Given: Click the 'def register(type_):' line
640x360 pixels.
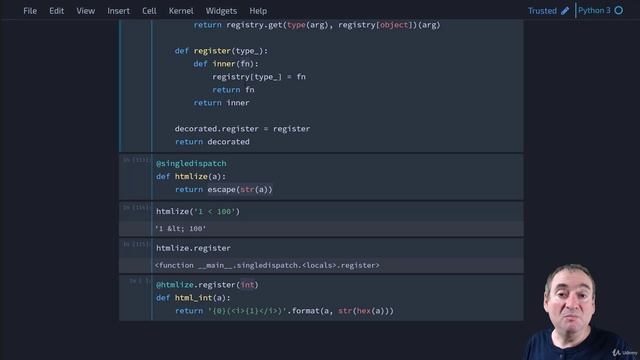Looking at the screenshot, I should 221,51.
